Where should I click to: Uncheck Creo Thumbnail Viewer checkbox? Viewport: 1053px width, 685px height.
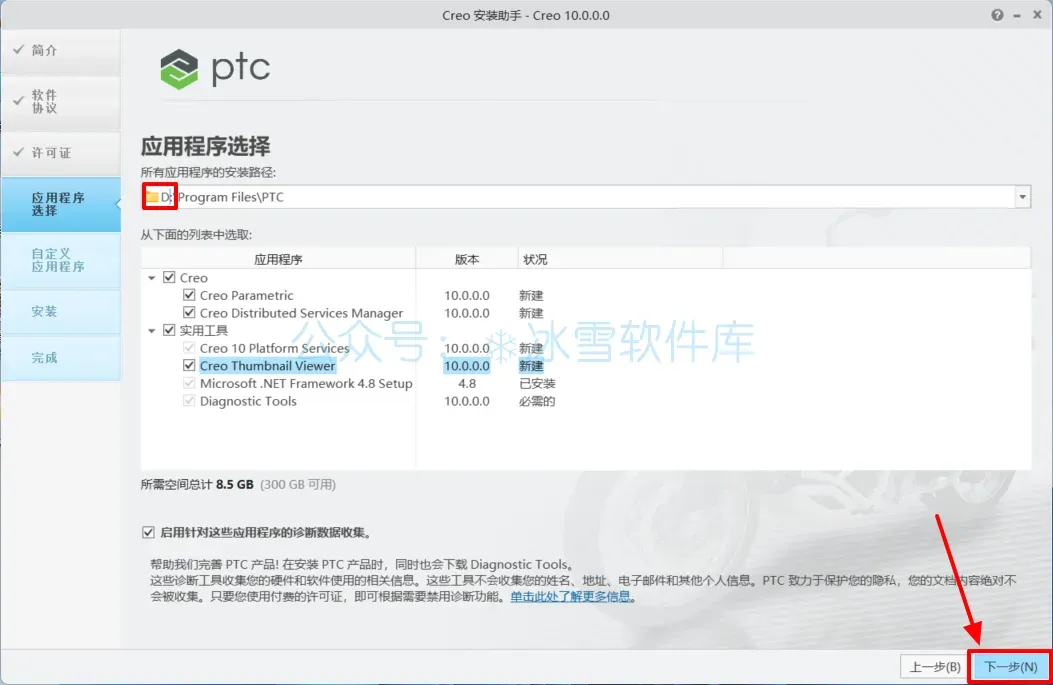tap(189, 365)
